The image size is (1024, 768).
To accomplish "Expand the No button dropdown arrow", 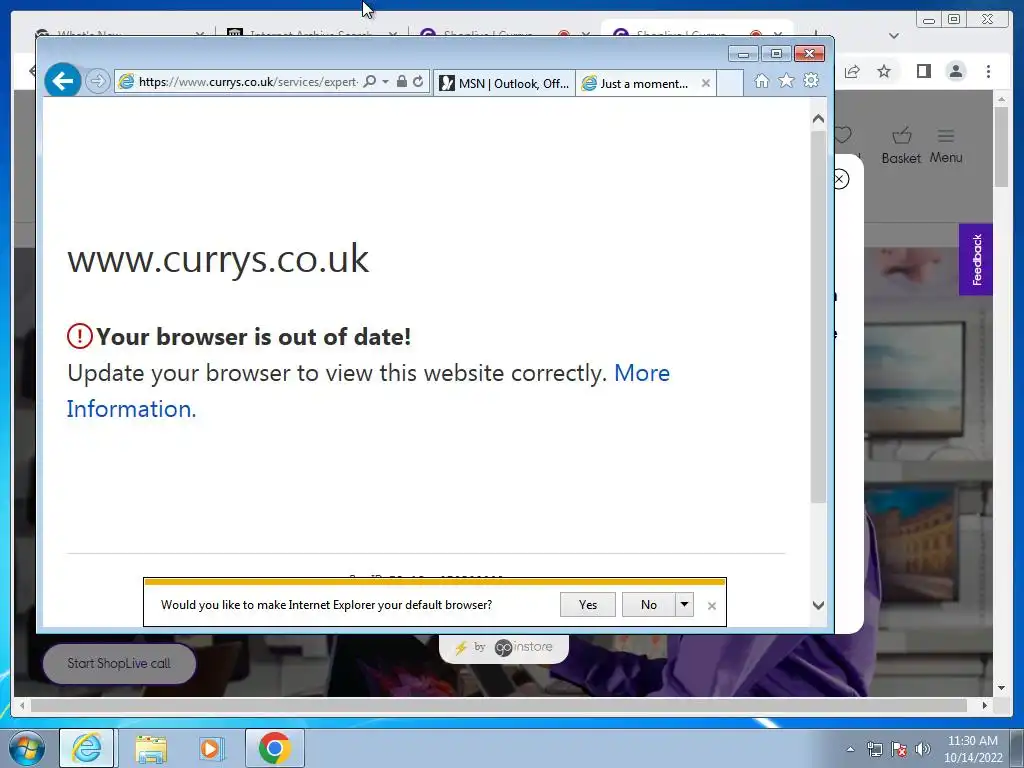I will point(684,605).
